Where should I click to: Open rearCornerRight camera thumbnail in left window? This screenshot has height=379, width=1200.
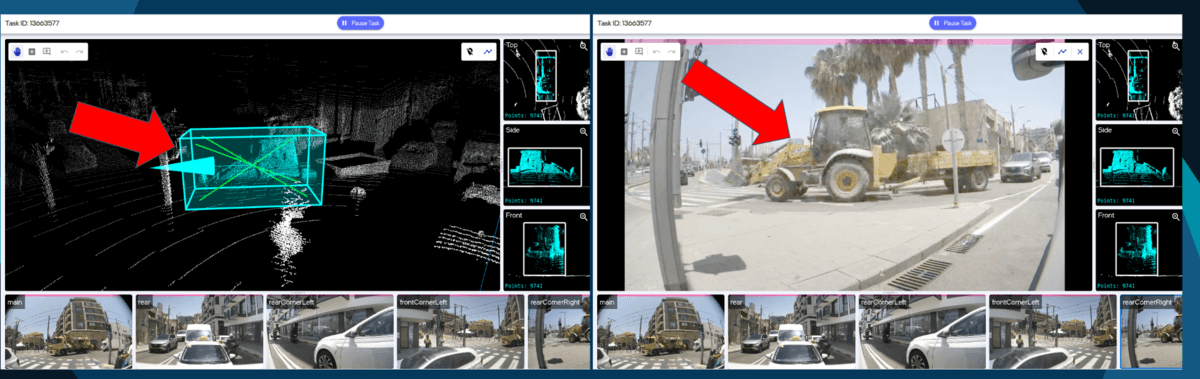[x=557, y=332]
